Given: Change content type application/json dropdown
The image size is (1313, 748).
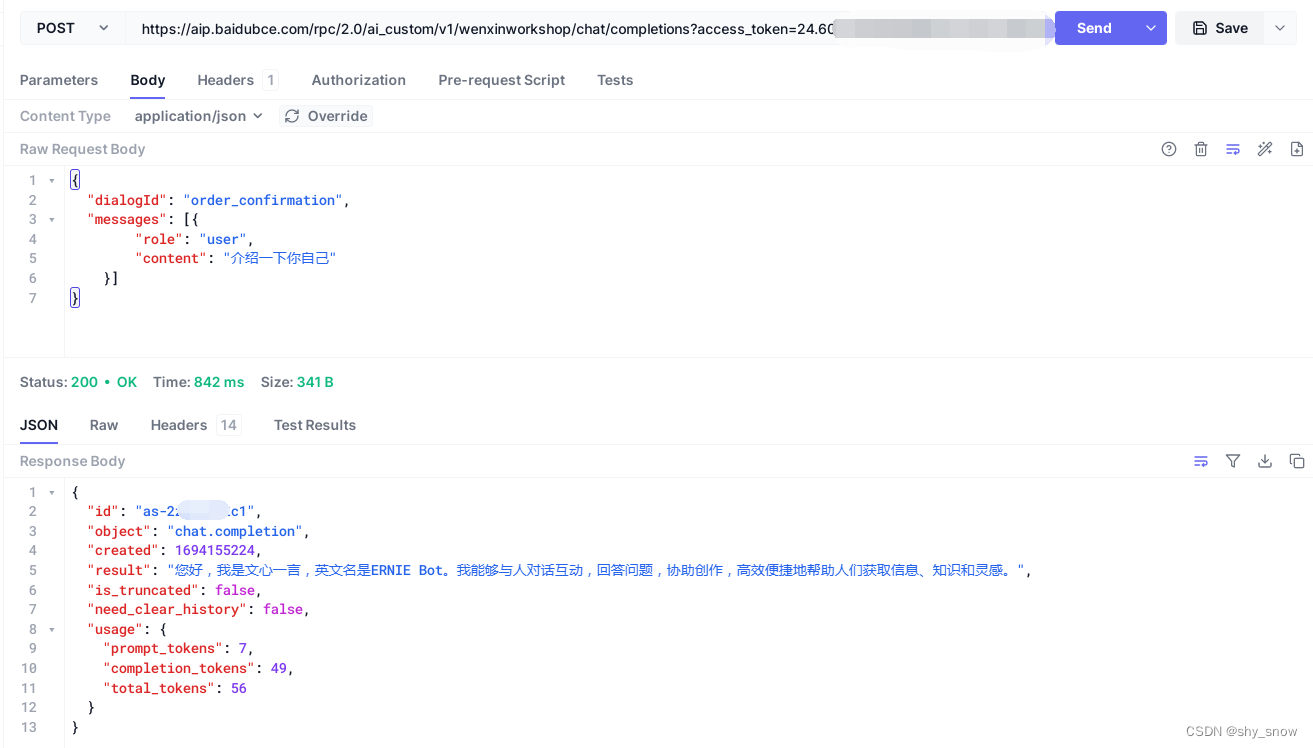Looking at the screenshot, I should pos(199,116).
